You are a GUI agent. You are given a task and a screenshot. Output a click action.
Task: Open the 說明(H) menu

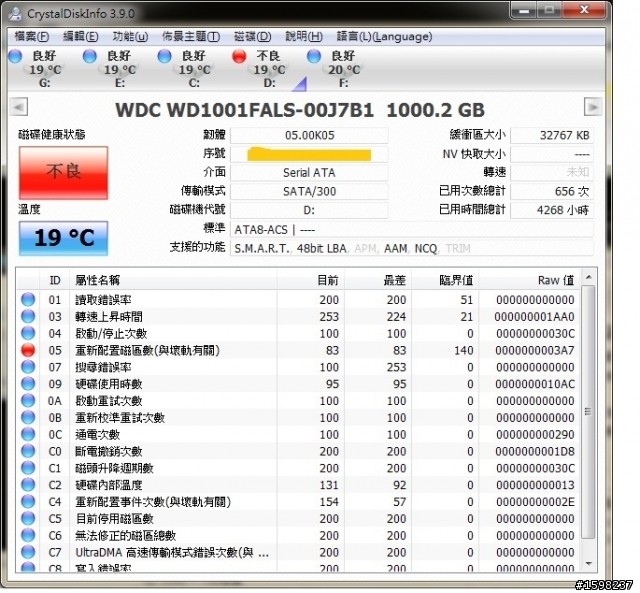coord(304,37)
